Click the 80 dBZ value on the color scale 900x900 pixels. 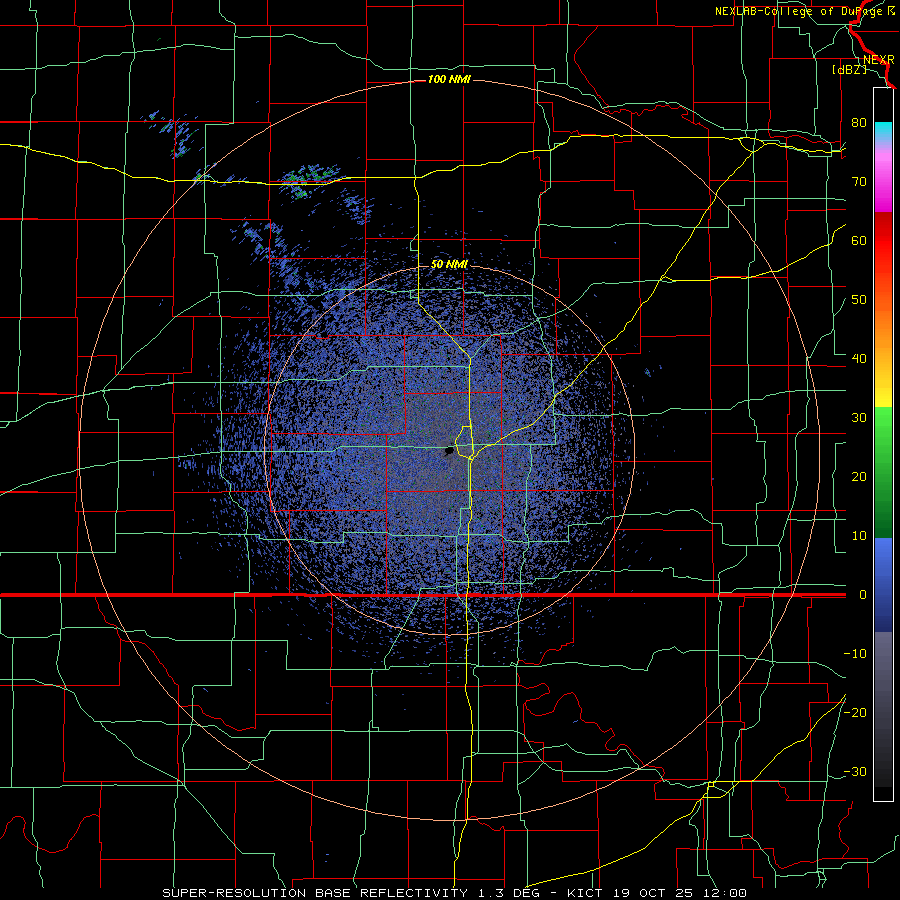point(859,123)
